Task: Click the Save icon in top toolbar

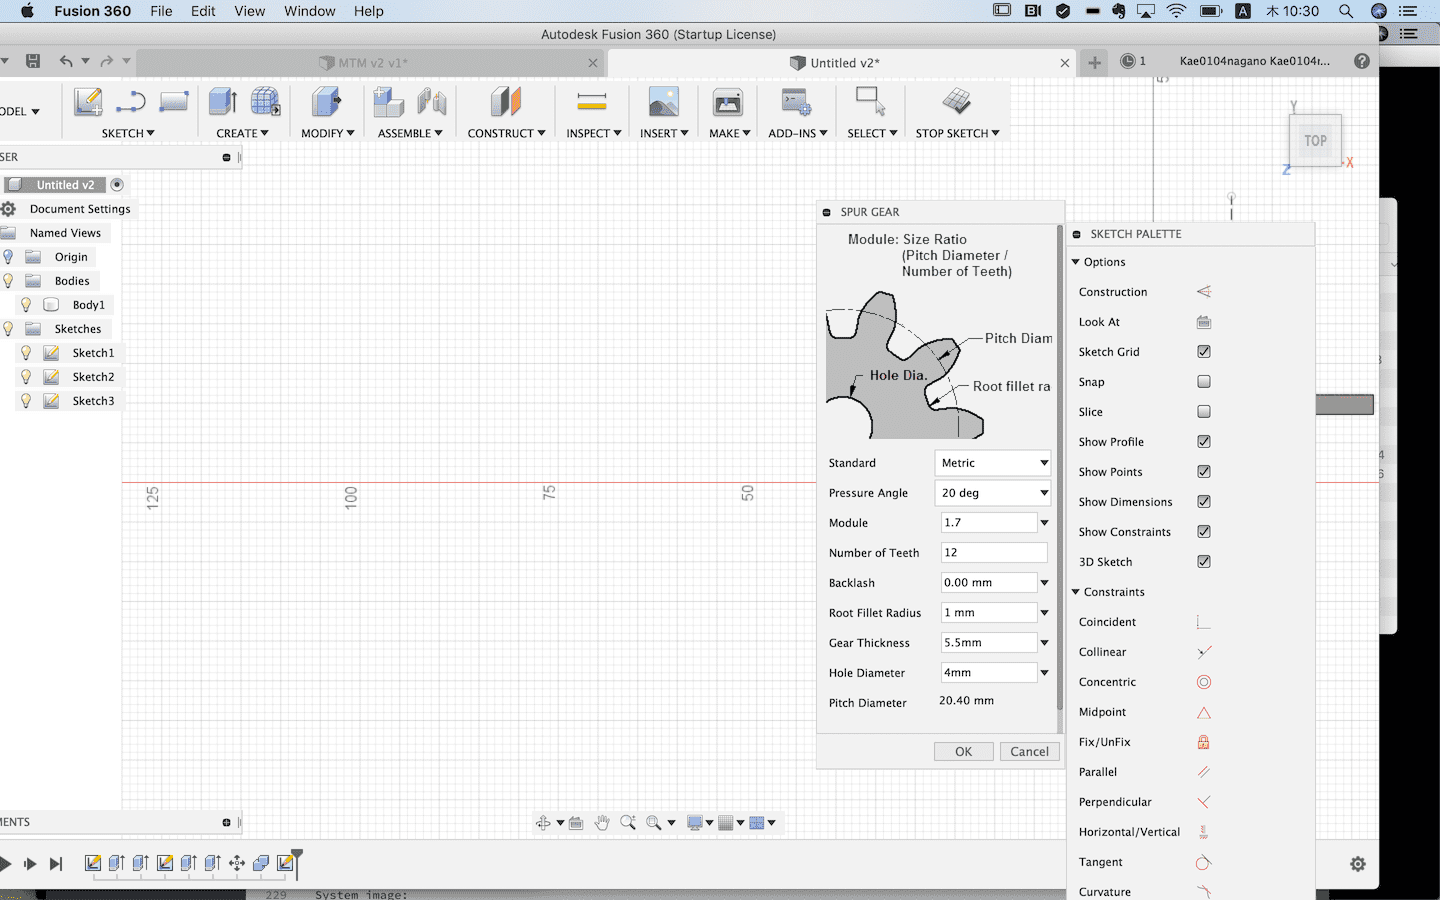Action: 33,61
